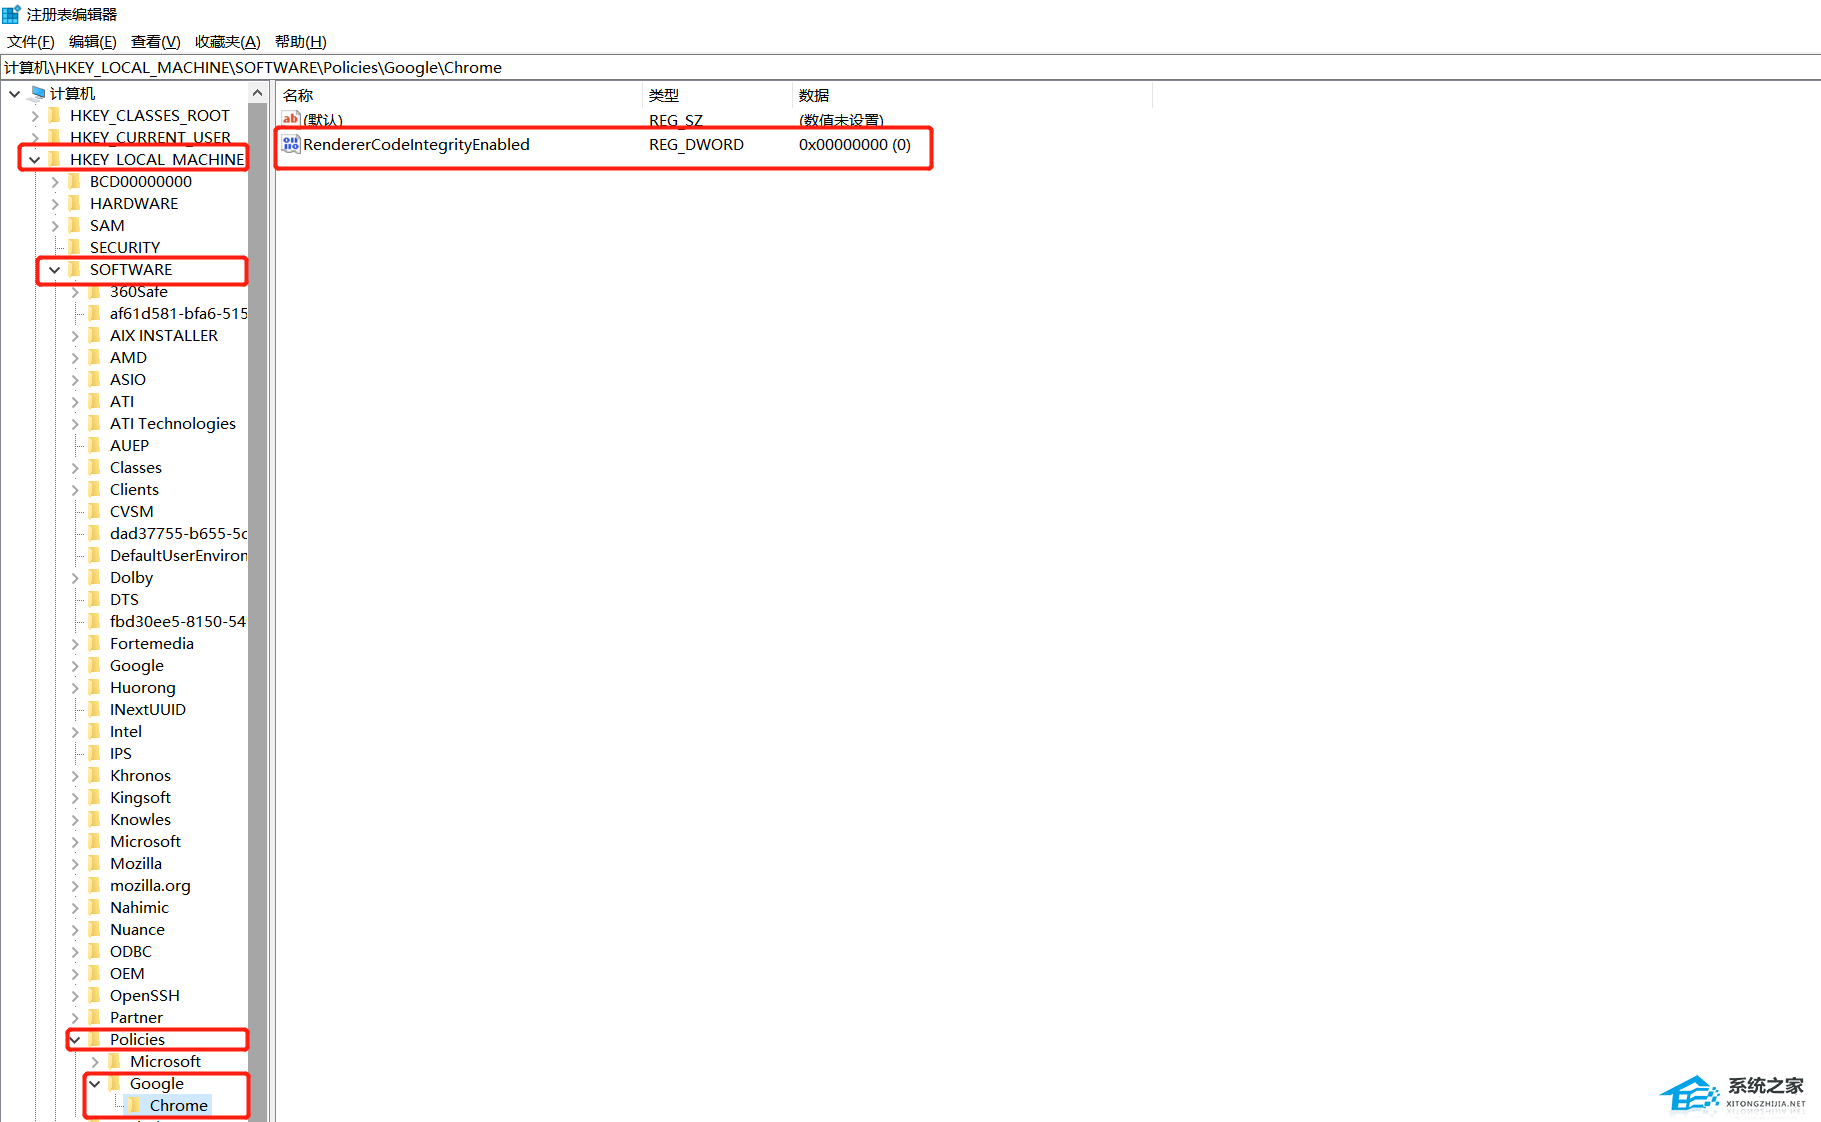Click the Fortemedia folder icon

coord(96,643)
